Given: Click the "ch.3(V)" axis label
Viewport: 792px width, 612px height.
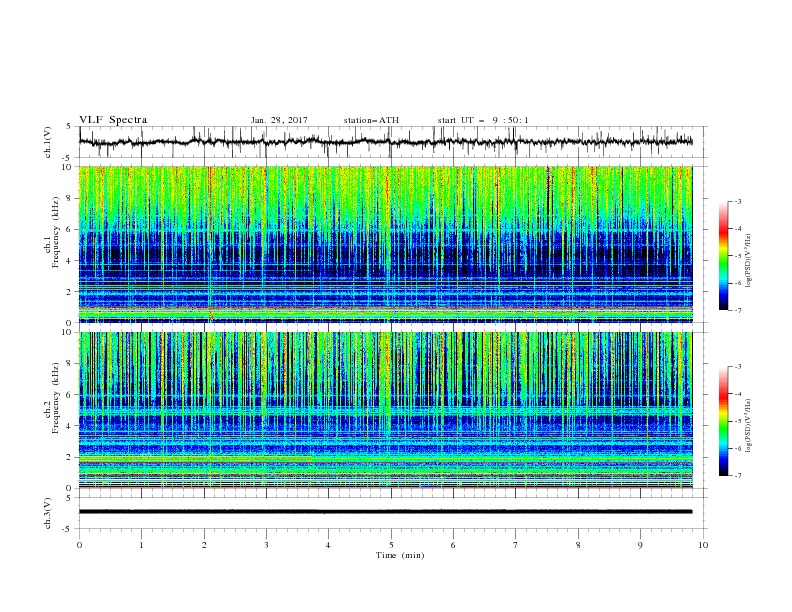Looking at the screenshot, I should point(48,513).
